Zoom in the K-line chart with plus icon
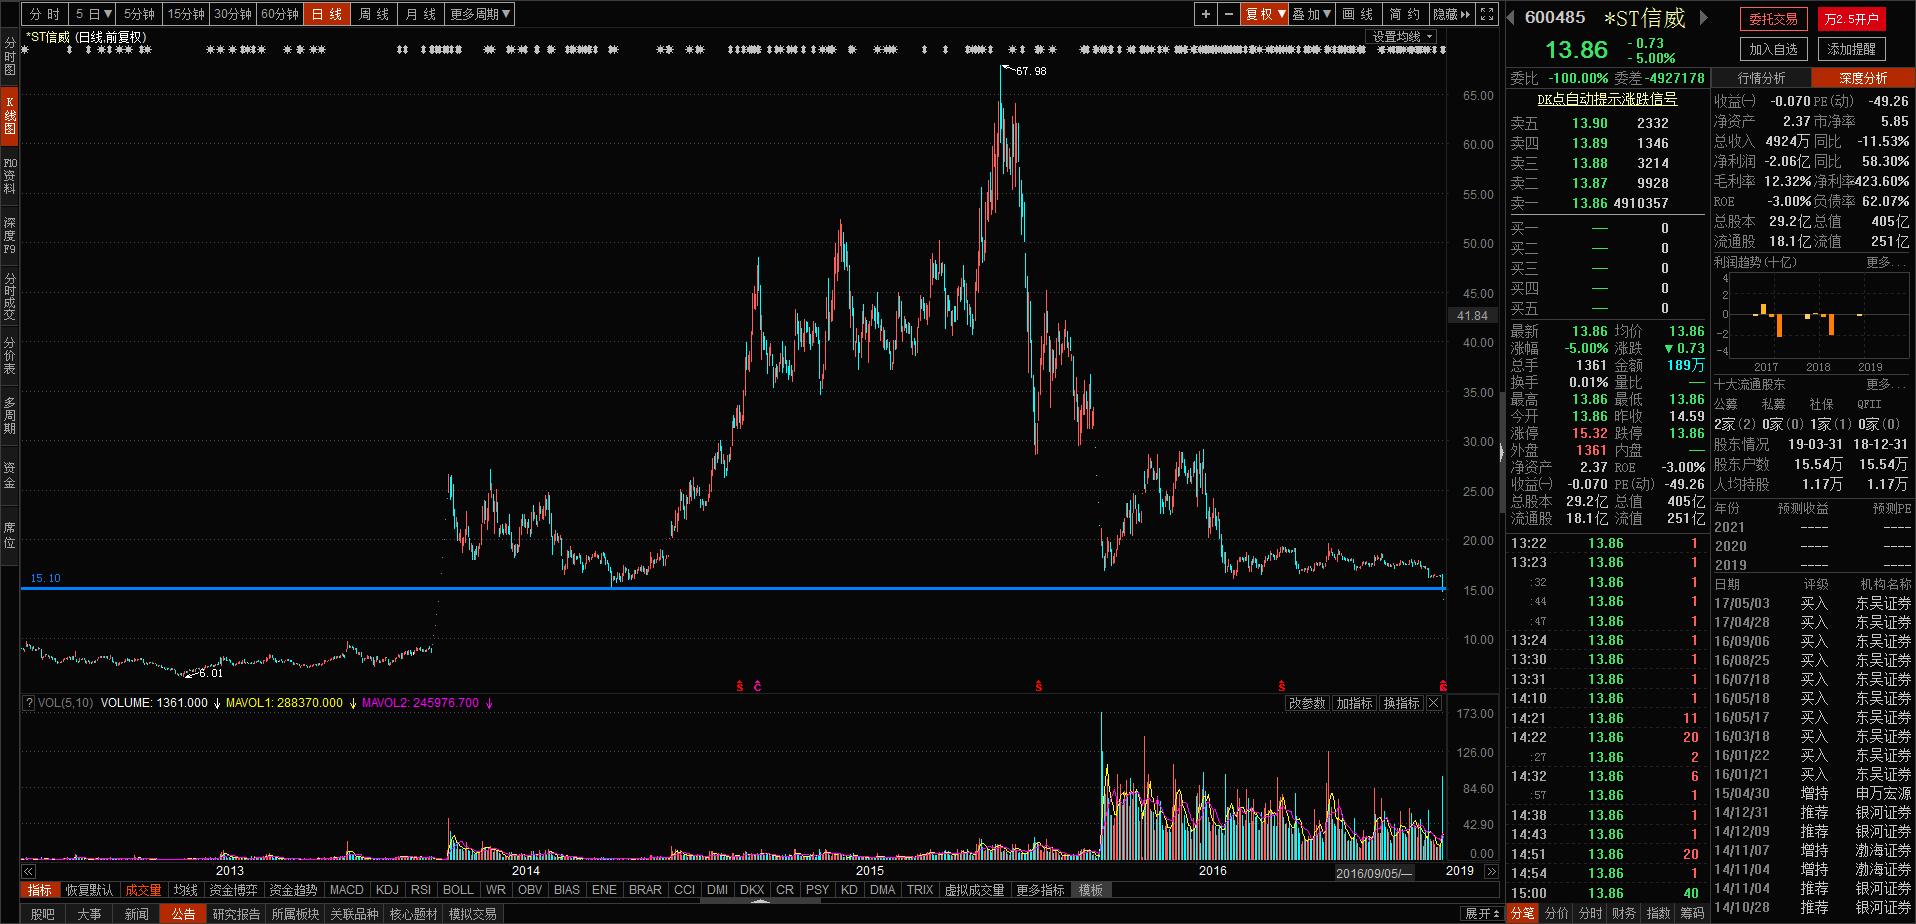Screen dimensions: 1916x924 point(1206,14)
